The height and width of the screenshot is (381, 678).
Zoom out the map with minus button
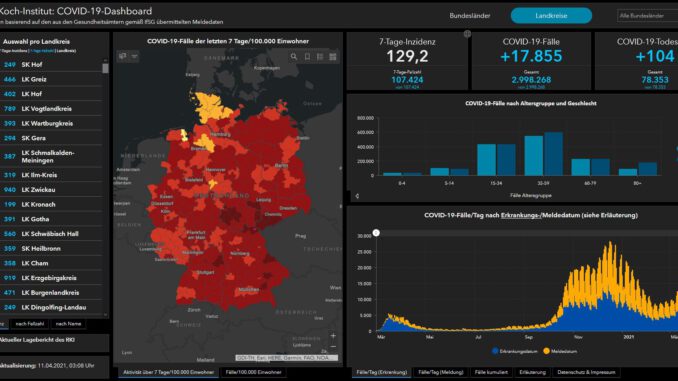coord(333,346)
